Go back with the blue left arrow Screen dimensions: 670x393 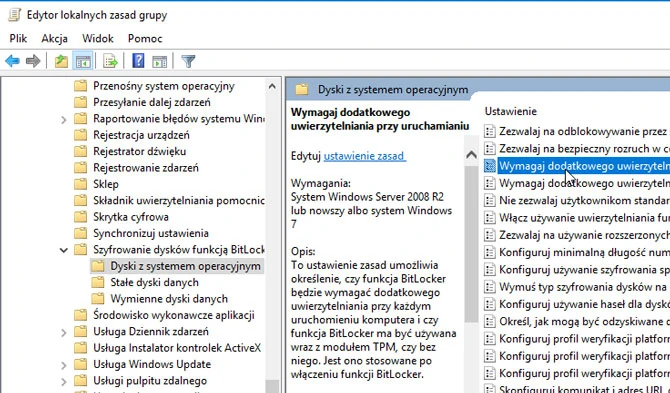12,61
